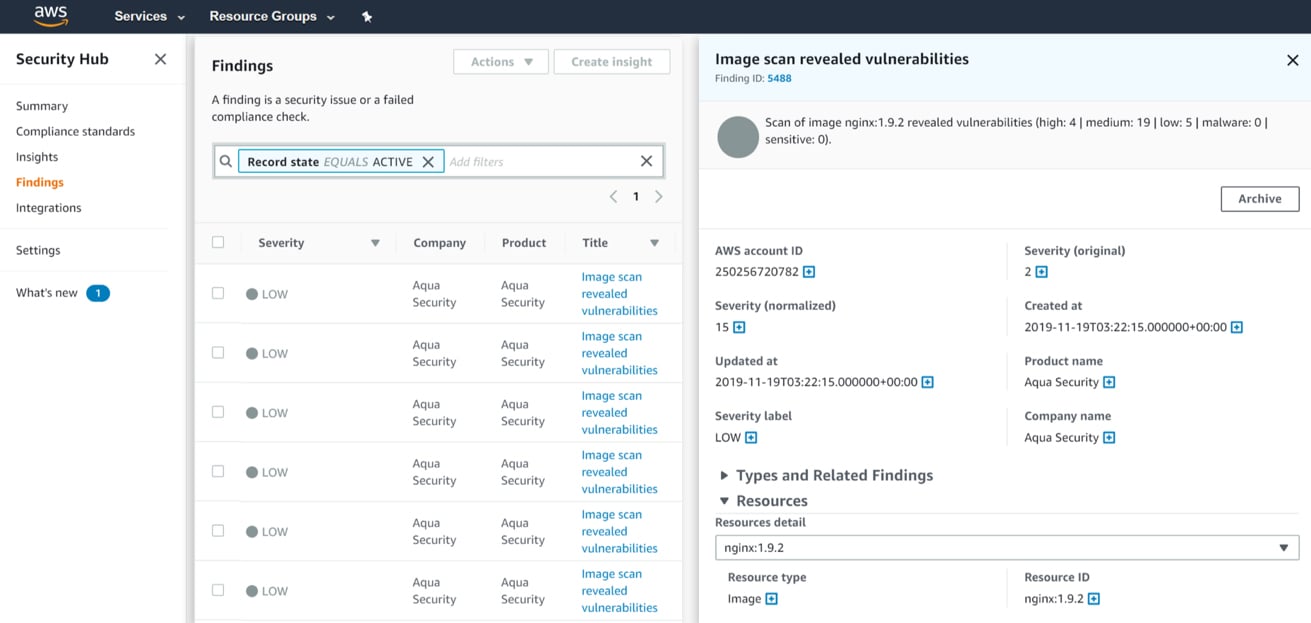Open second Image scan revealed vulnerabilities link
This screenshot has height=623, width=1311.
point(619,353)
